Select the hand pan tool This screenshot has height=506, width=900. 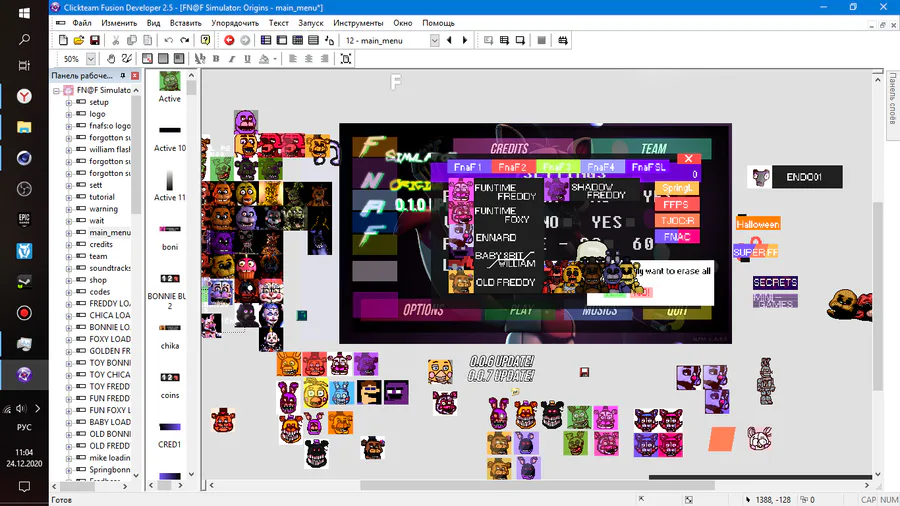(111, 59)
